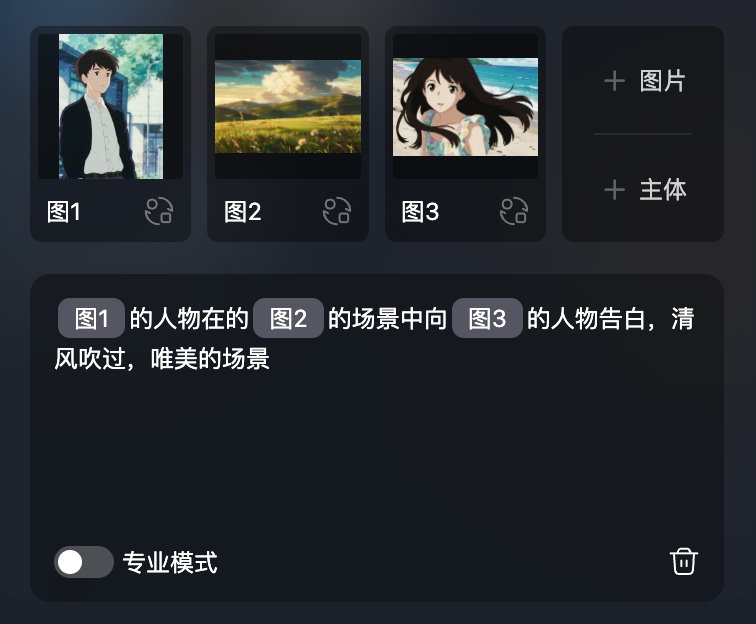
Task: Enable the 专业模式 toggle switch
Action: point(84,562)
